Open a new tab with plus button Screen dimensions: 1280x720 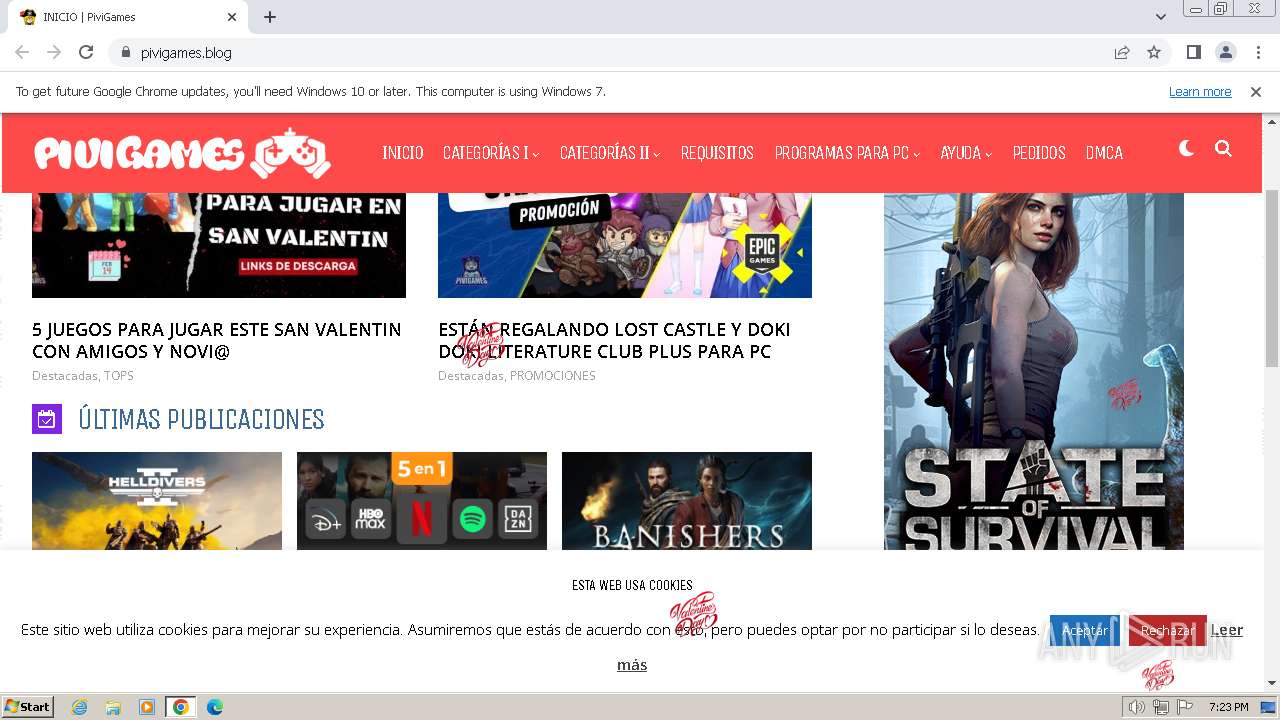tap(270, 17)
